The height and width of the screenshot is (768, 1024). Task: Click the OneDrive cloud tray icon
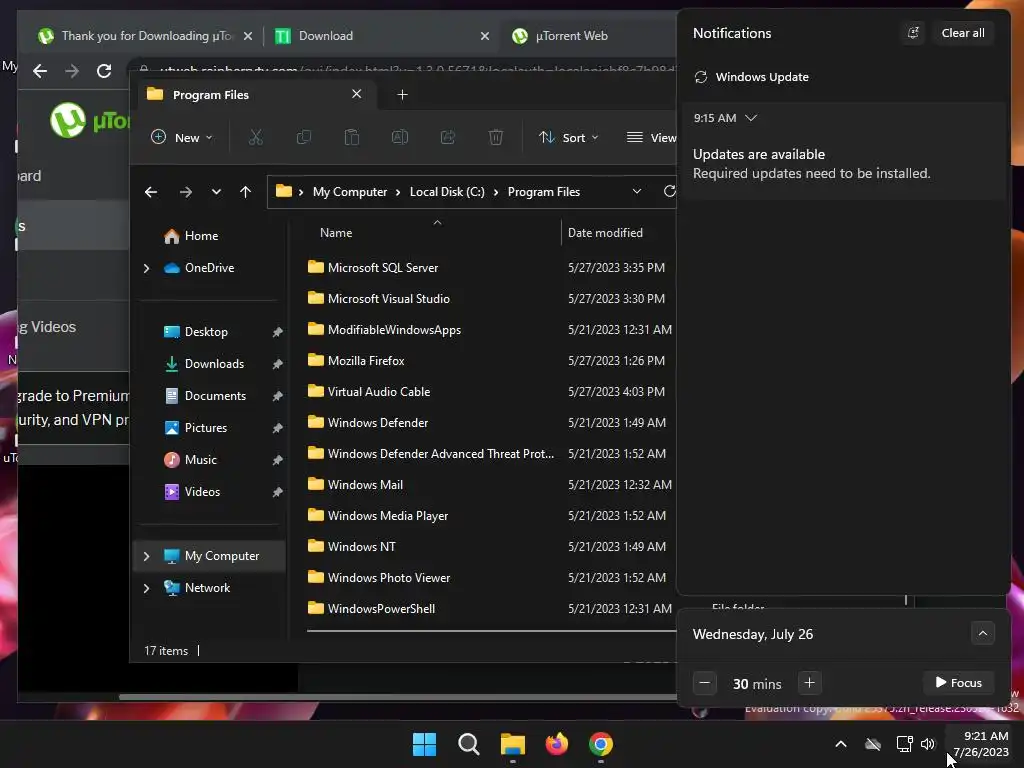[873, 744]
